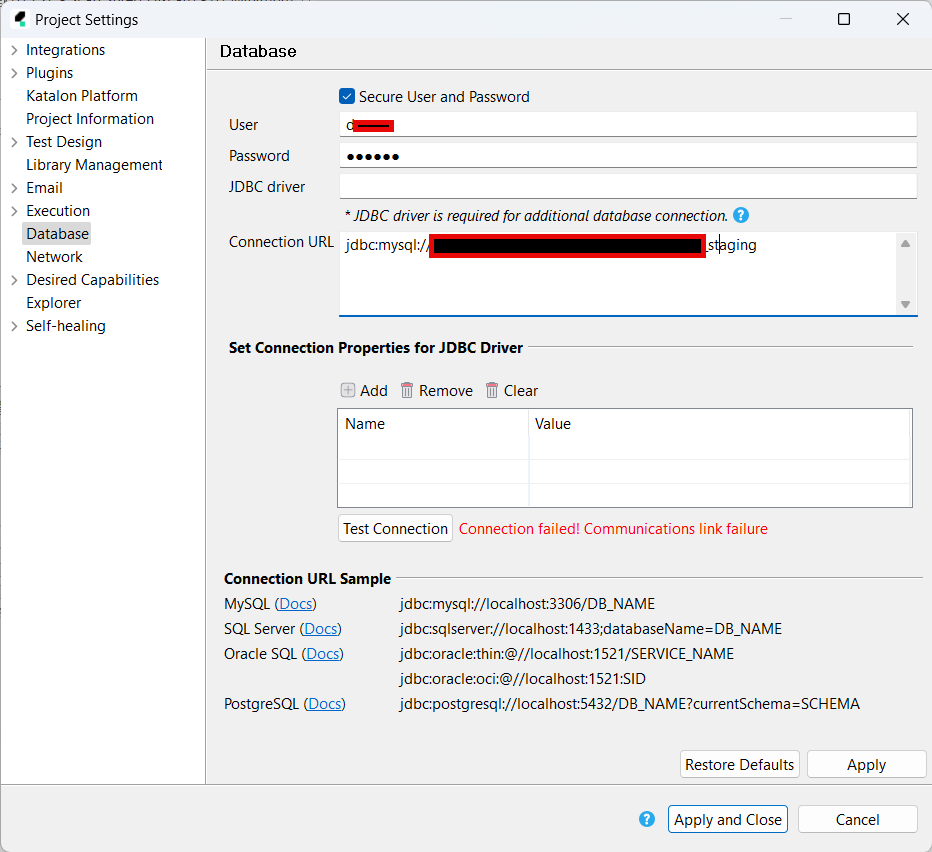
Task: Click Connection URL scrollbar down arrow
Action: pyautogui.click(x=905, y=304)
